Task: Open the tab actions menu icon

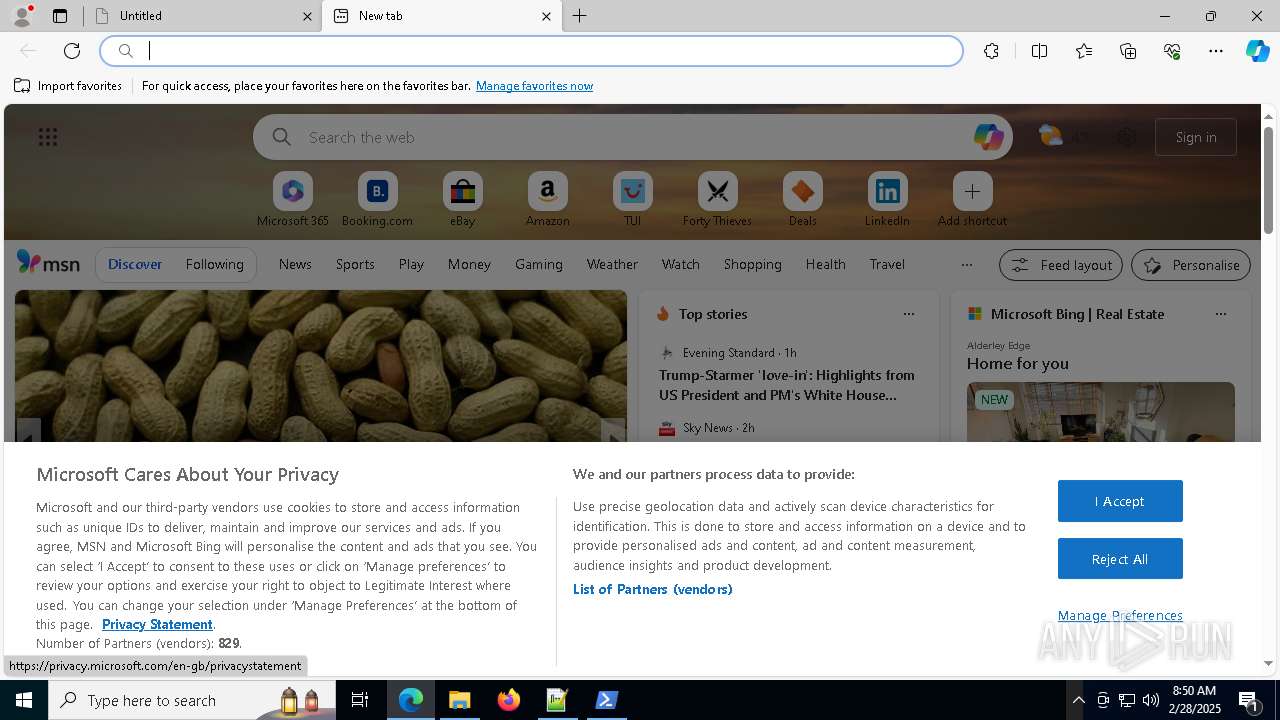Action: 60,16
